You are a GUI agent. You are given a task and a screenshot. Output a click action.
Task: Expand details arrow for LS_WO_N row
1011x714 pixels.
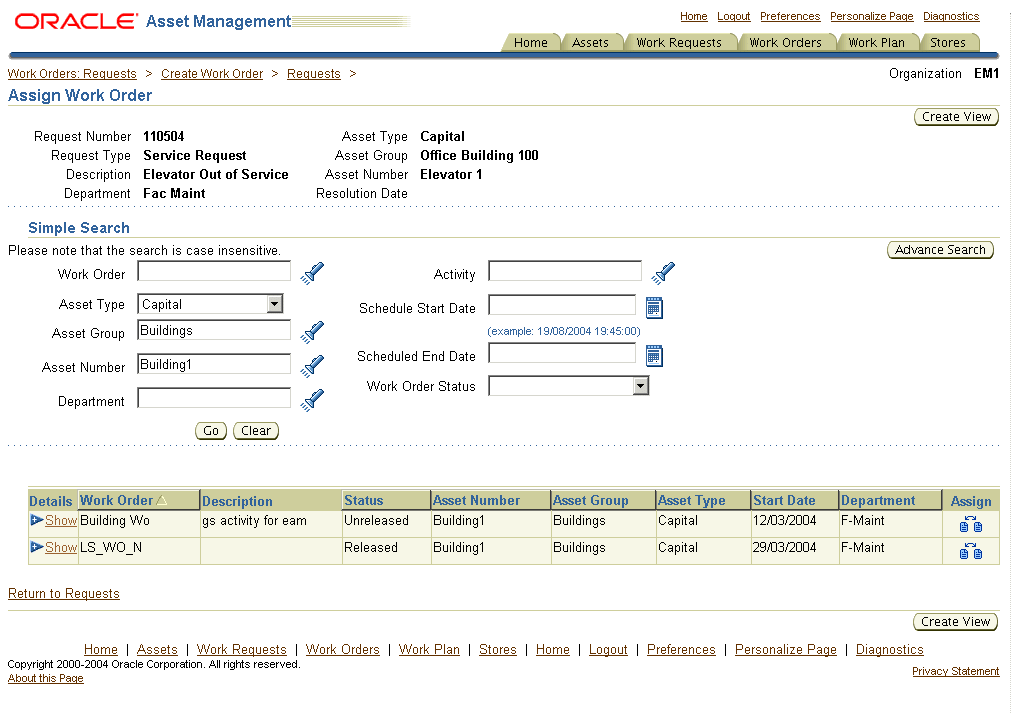[37, 547]
